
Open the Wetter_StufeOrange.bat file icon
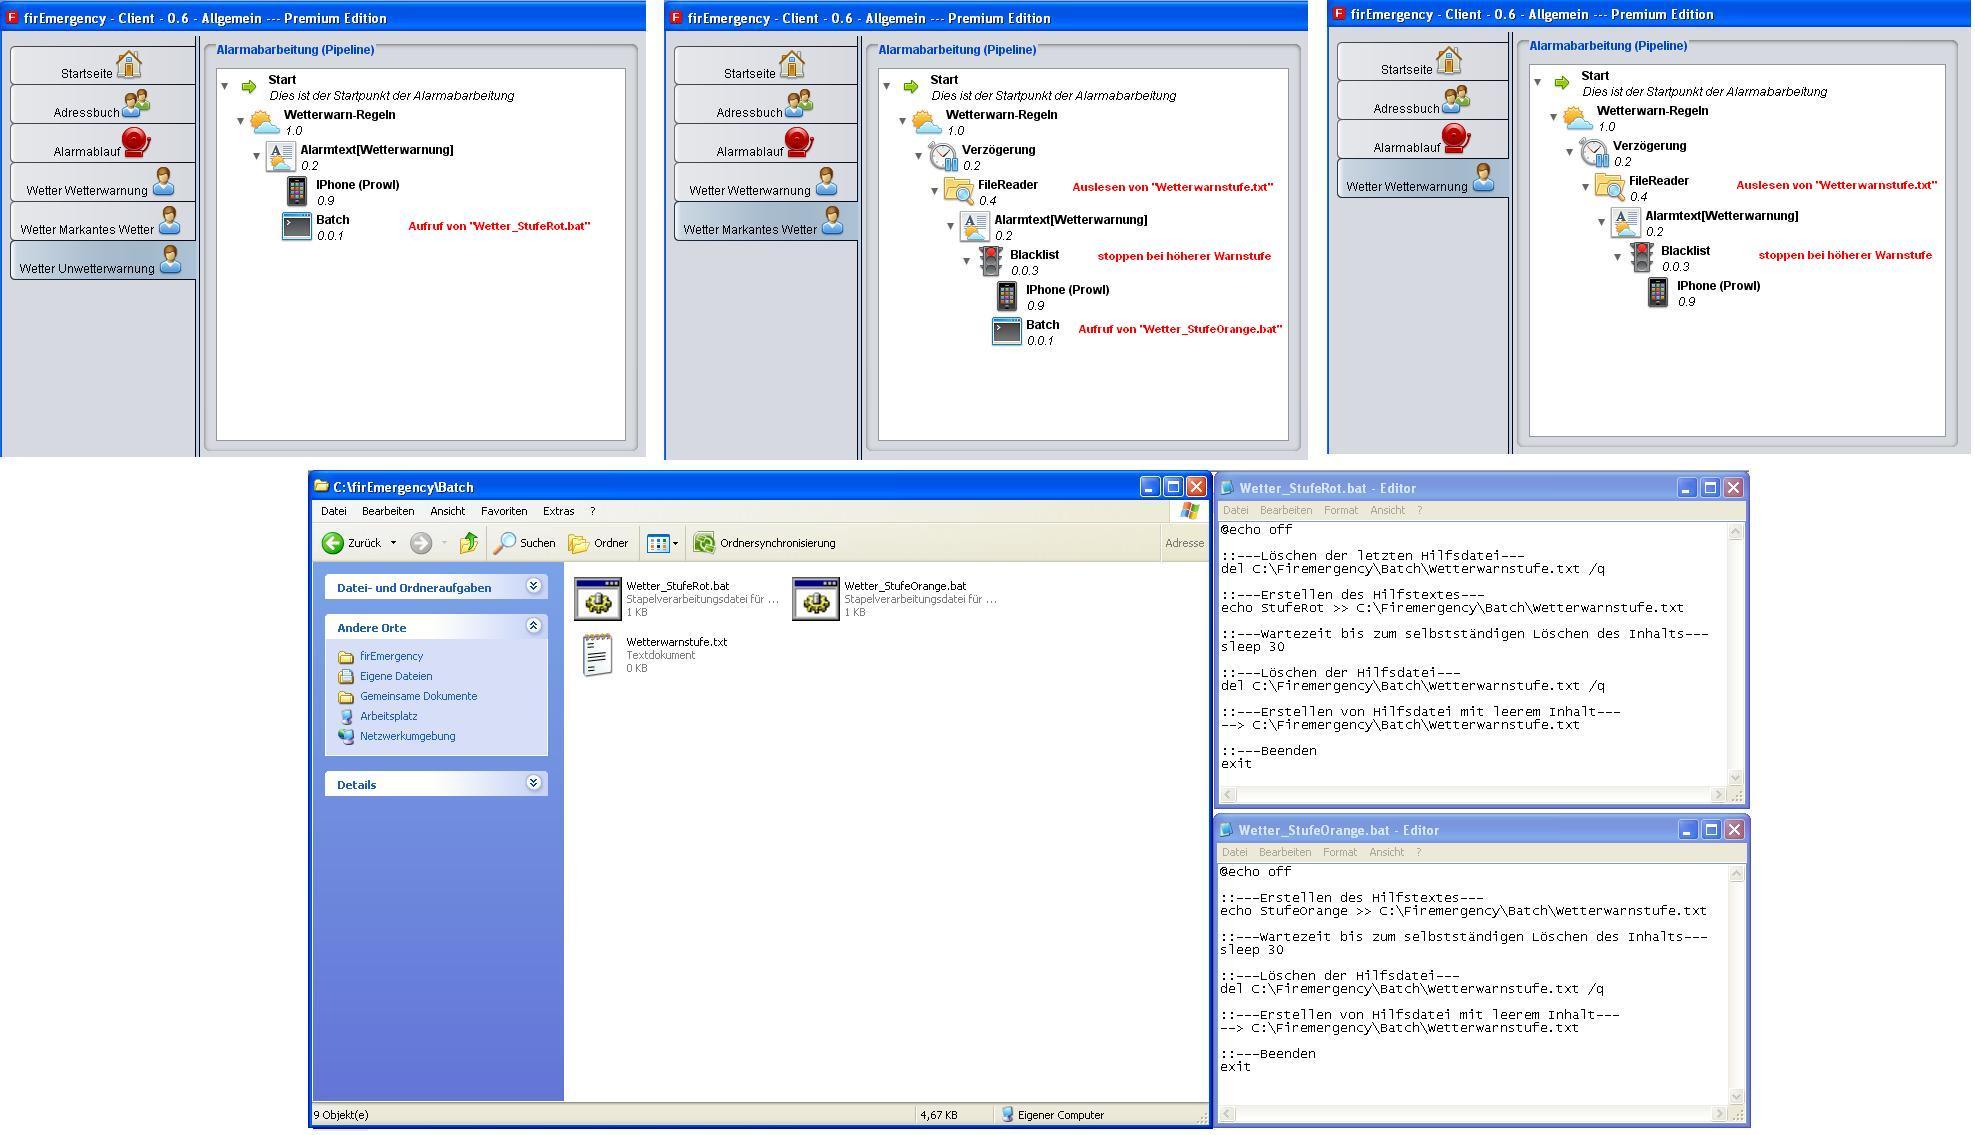tap(815, 599)
